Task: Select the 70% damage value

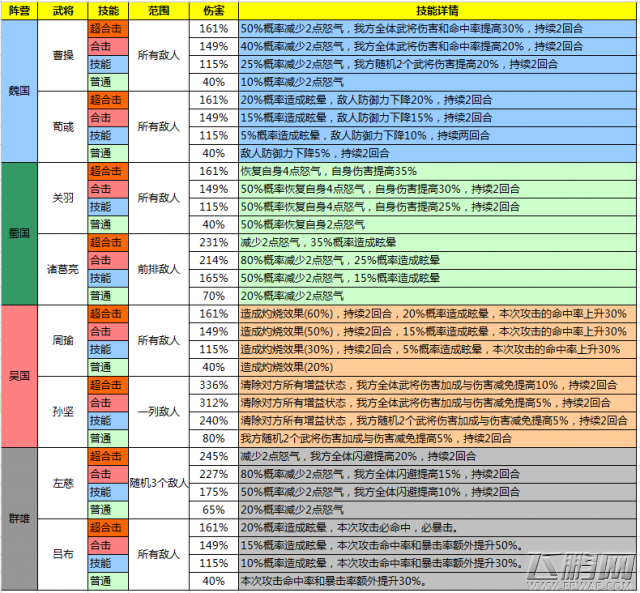Action: click(214, 296)
